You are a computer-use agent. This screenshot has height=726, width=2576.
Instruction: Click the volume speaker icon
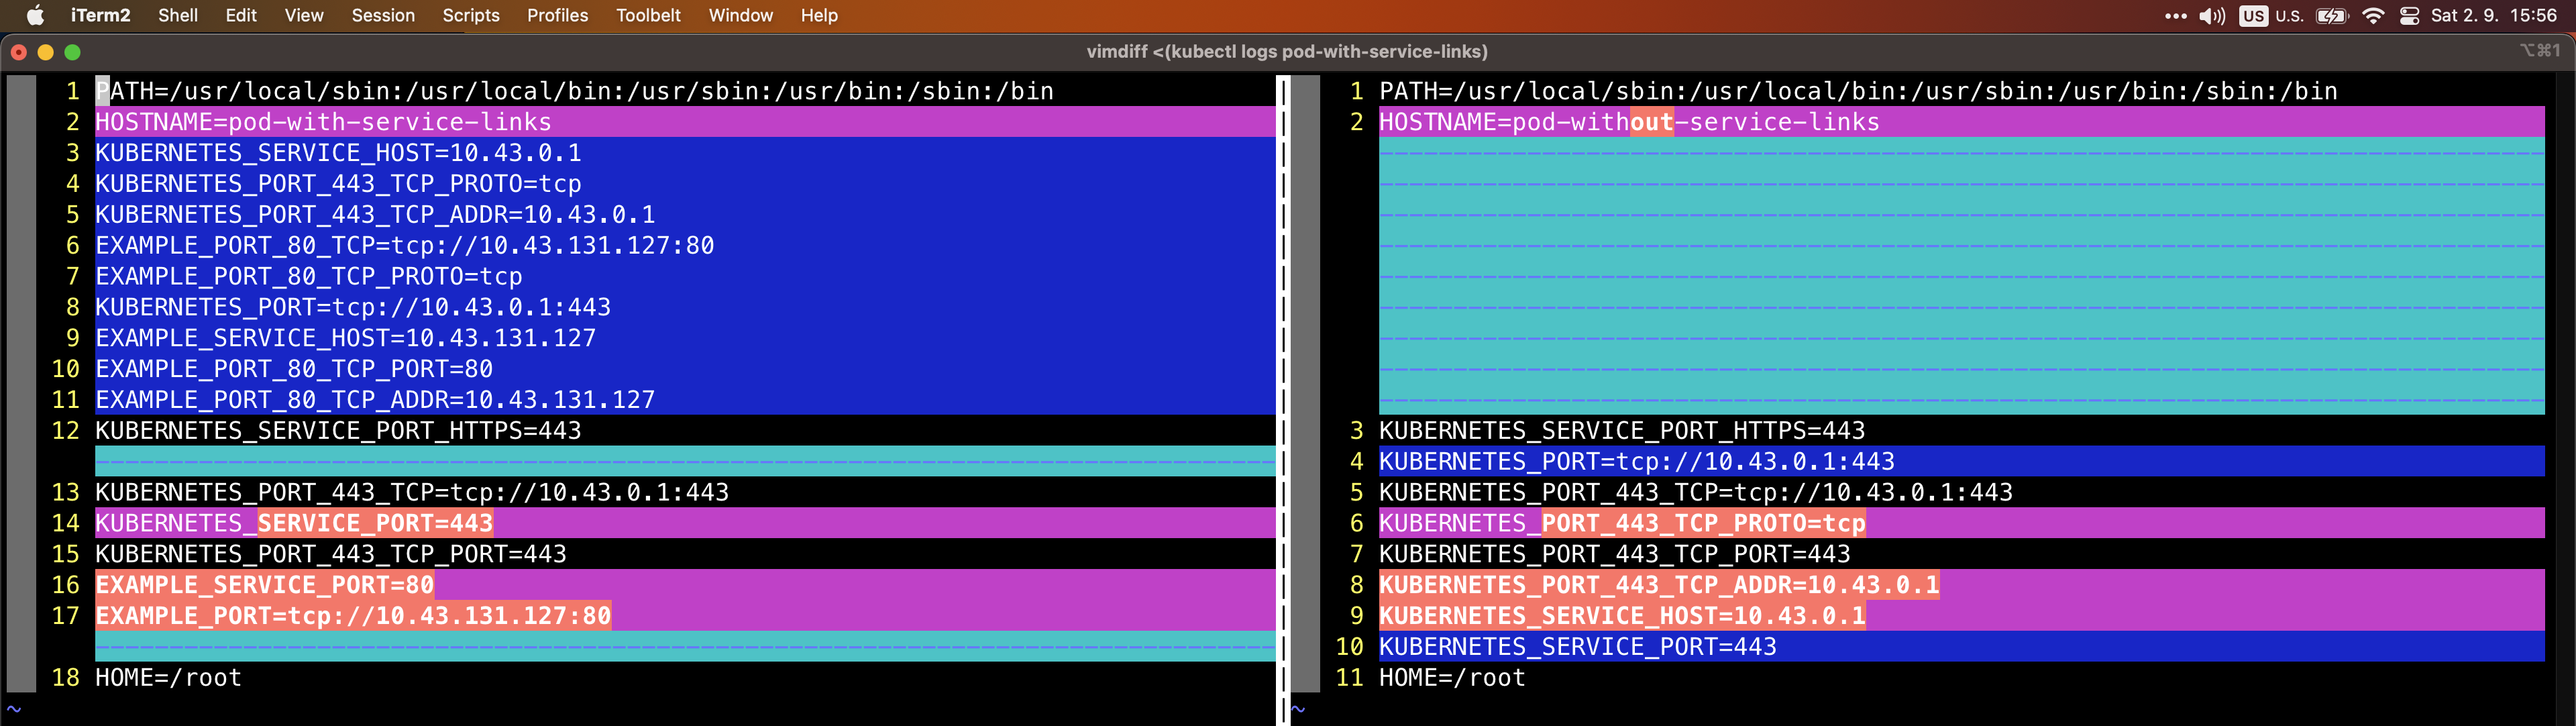[x=2211, y=16]
